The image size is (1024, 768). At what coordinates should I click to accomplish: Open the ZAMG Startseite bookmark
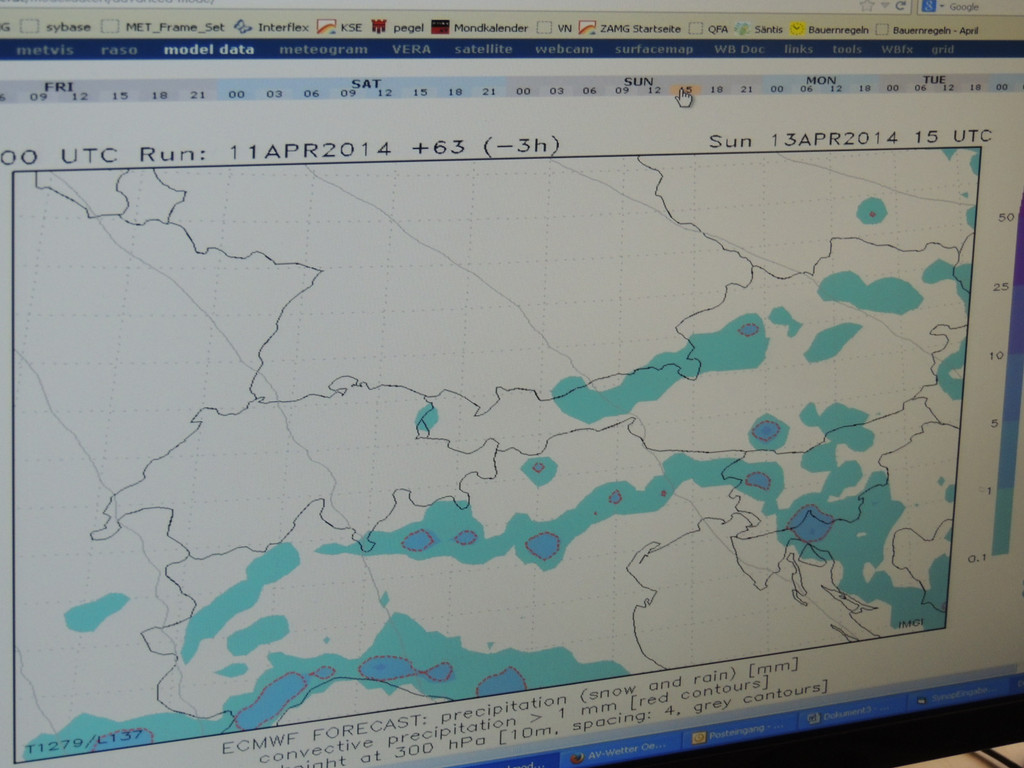pos(640,29)
